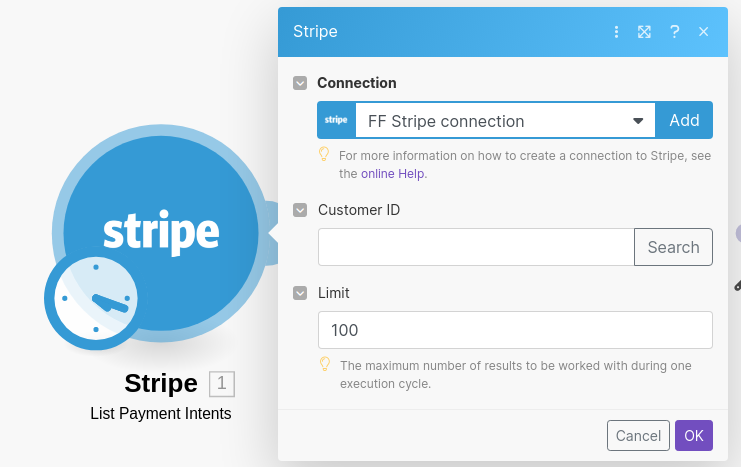
Task: Open the clock schedule icon on Stripe module
Action: tap(95, 299)
